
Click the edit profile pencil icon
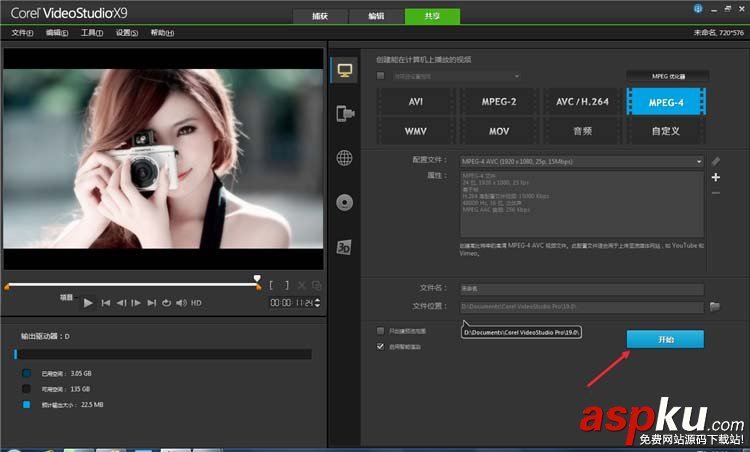[x=716, y=161]
